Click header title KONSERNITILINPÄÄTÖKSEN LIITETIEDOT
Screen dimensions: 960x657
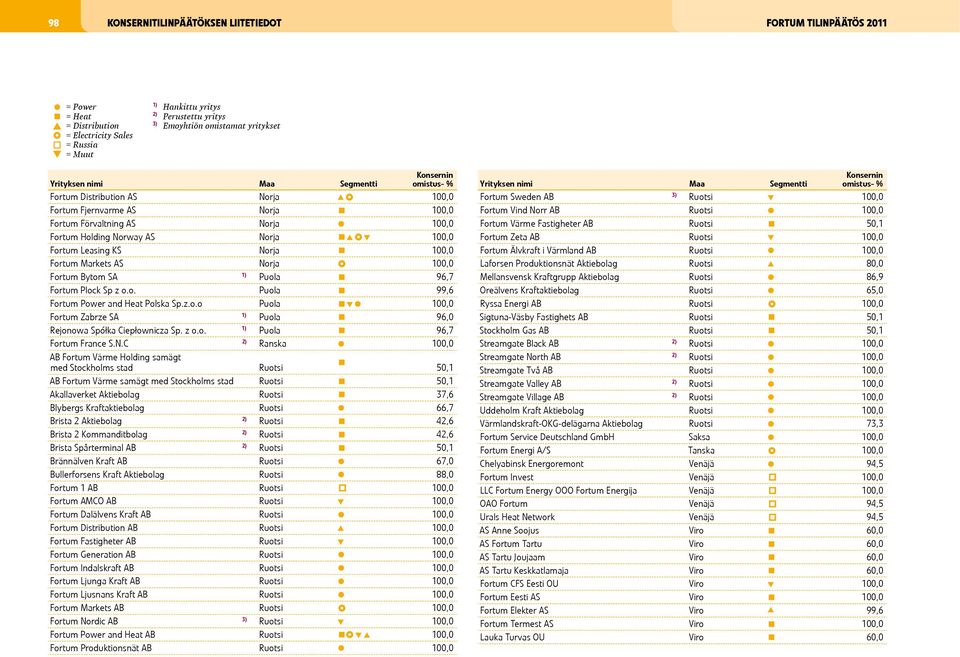point(194,23)
